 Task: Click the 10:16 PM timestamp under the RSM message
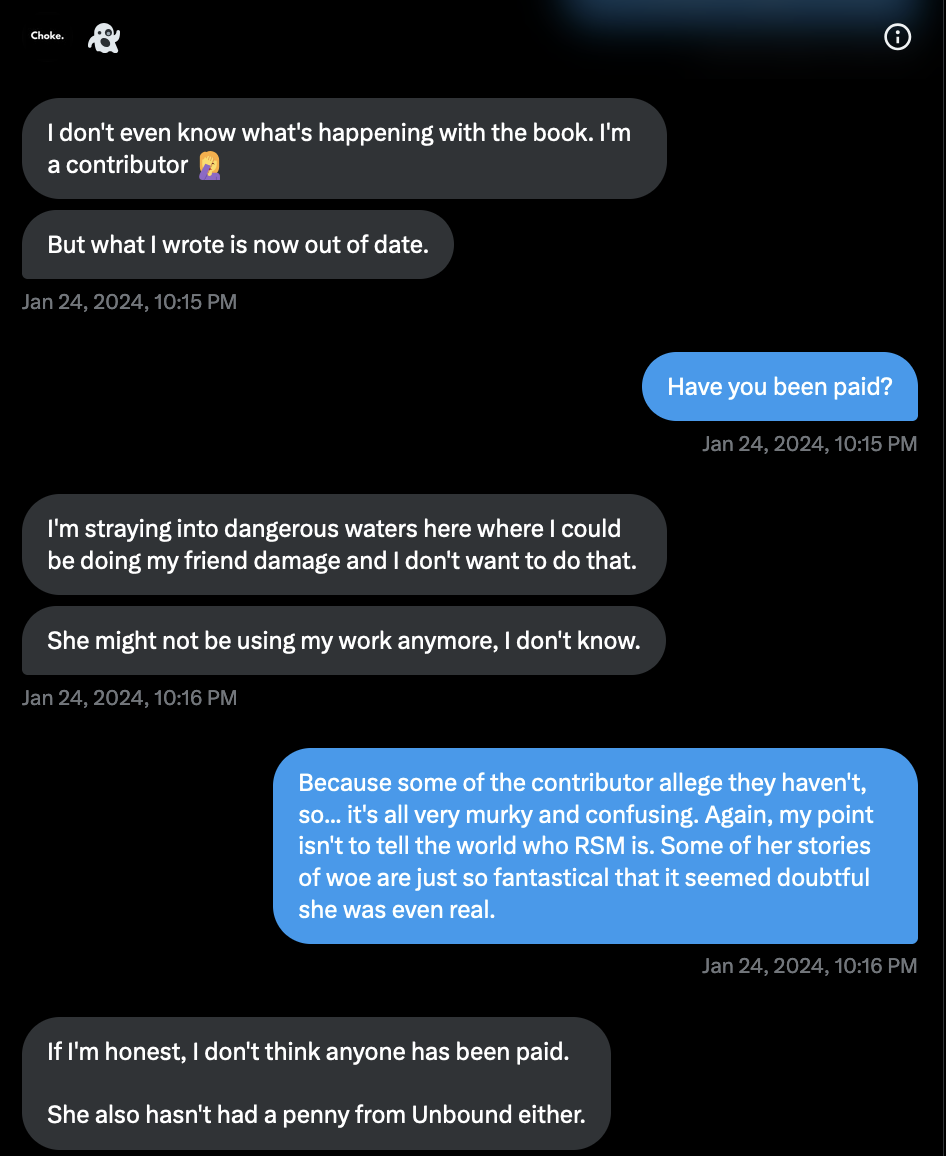[809, 965]
